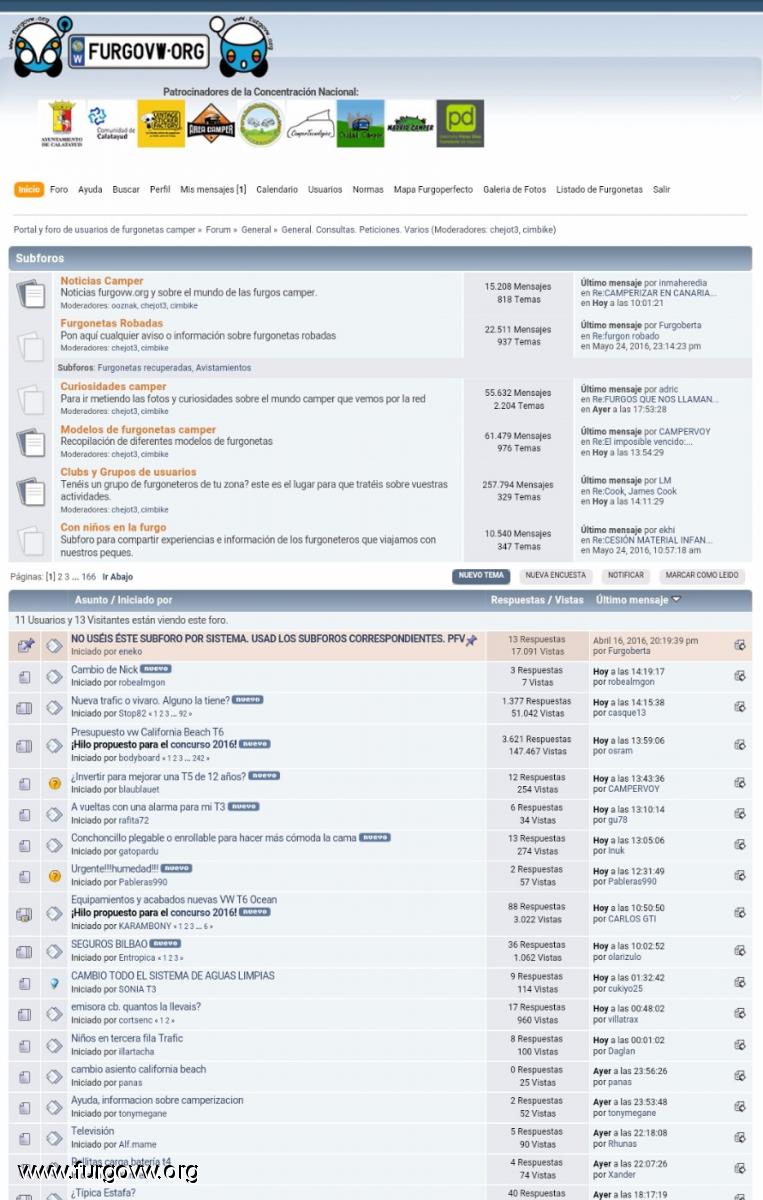
Task: Open the topic 'cambio asiento california beach'
Action: [138, 1069]
